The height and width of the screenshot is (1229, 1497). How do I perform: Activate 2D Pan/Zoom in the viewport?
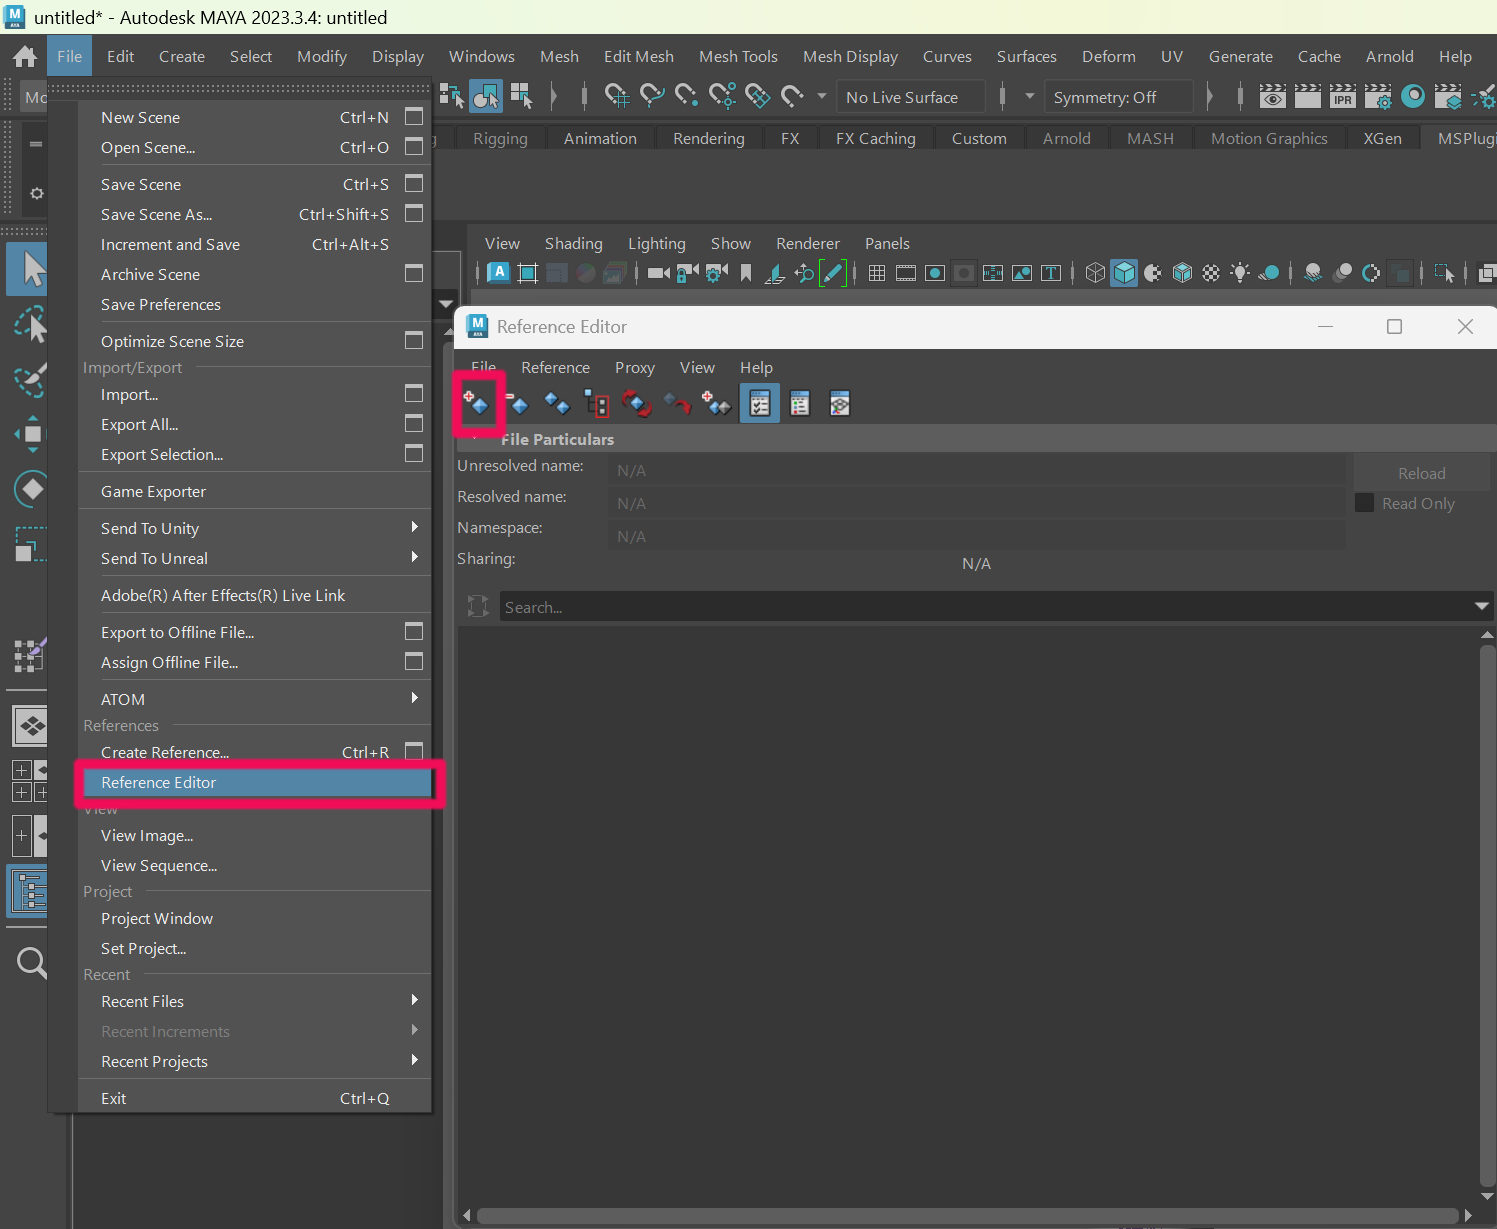(x=804, y=272)
